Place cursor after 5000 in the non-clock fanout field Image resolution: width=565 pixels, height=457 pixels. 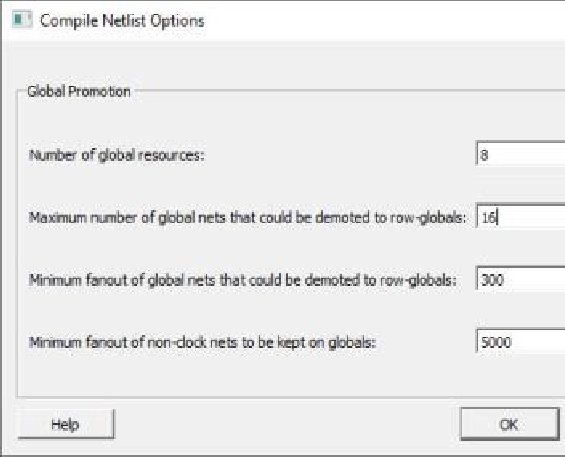tap(513, 342)
